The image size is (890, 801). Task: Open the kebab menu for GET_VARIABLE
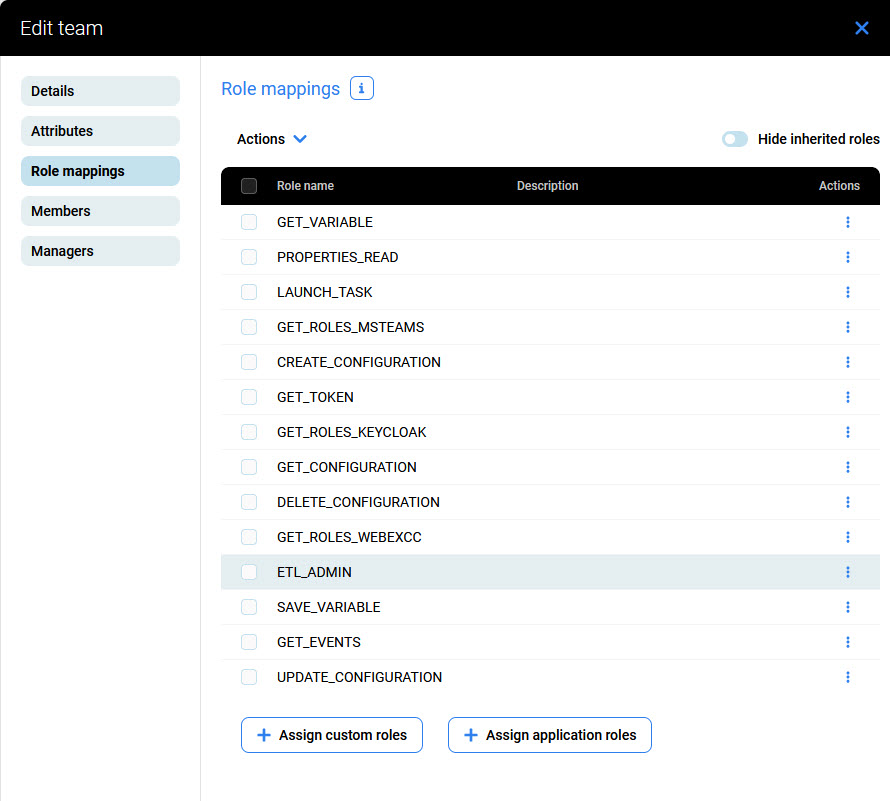pyautogui.click(x=847, y=222)
